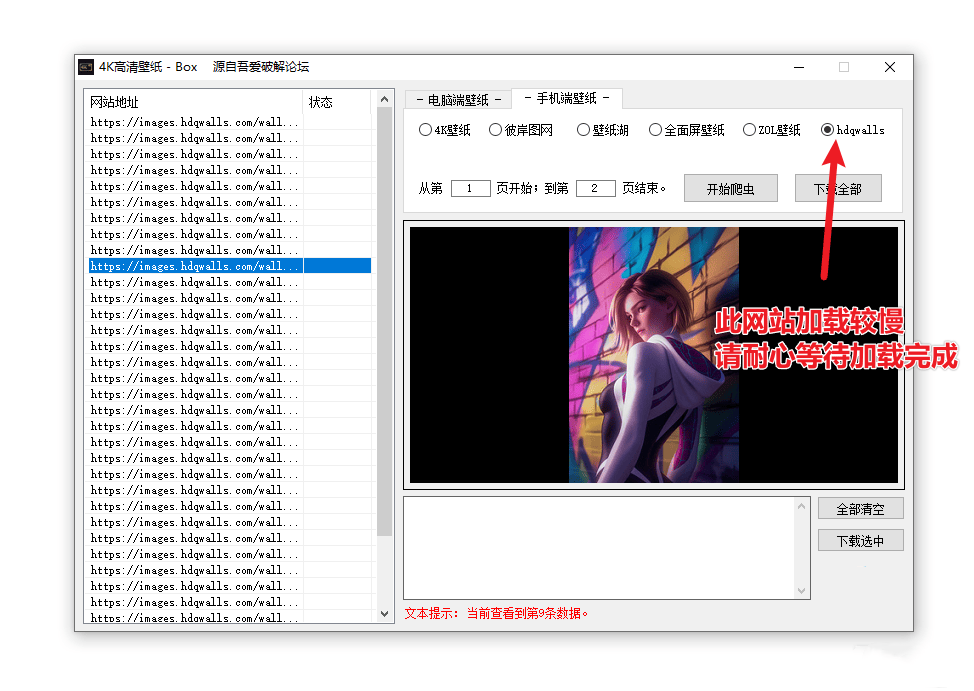Focus the end page number field
The height and width of the screenshot is (691, 974).
click(596, 188)
